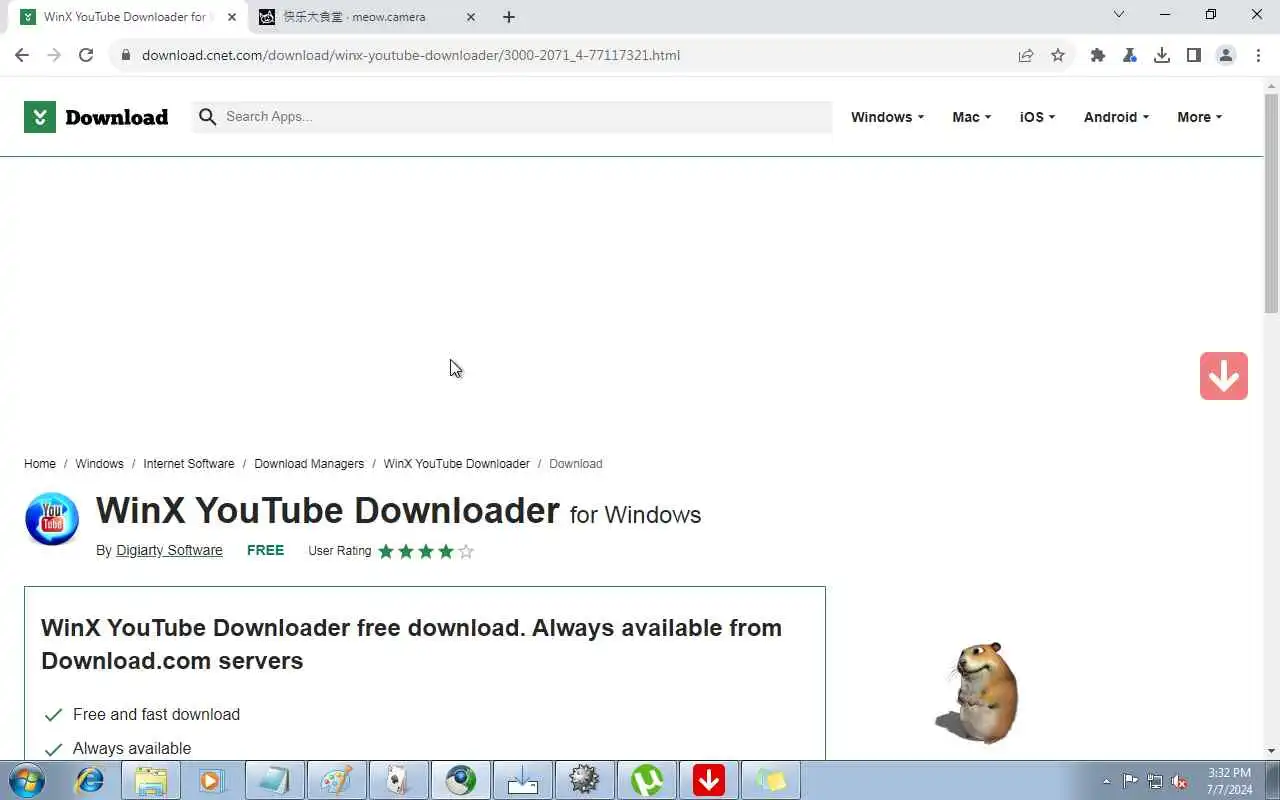This screenshot has height=800, width=1280.
Task: Open the Paint palette taskbar icon
Action: pos(337,780)
